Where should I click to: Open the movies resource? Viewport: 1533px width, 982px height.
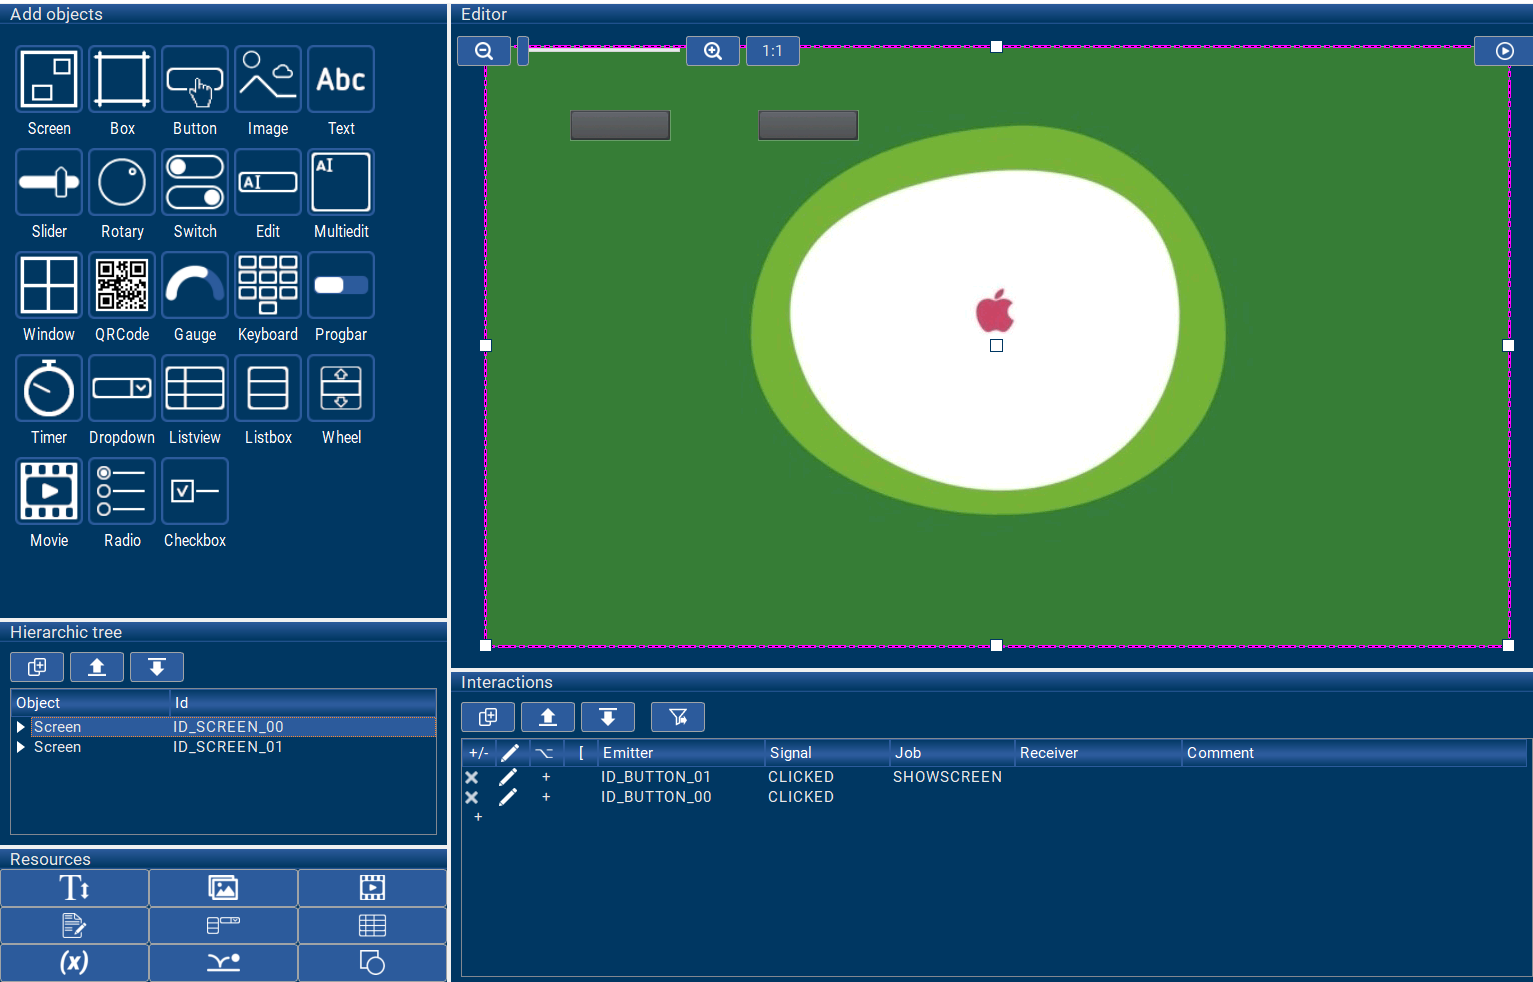[x=372, y=888]
